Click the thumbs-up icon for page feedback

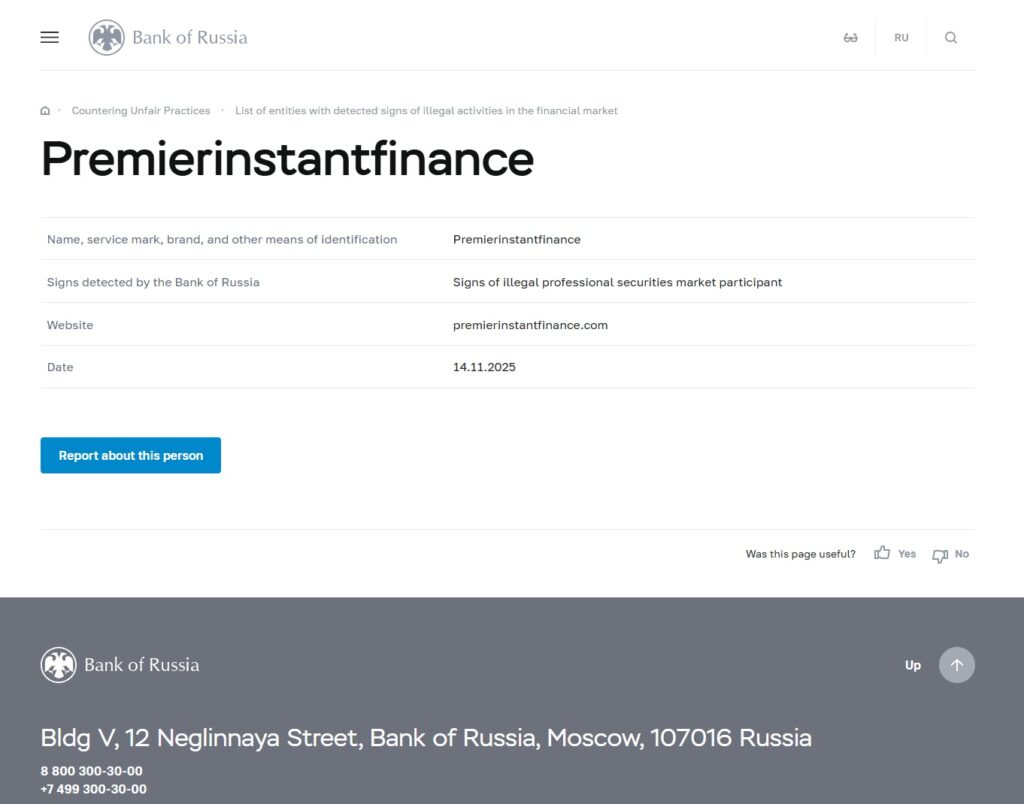click(881, 552)
